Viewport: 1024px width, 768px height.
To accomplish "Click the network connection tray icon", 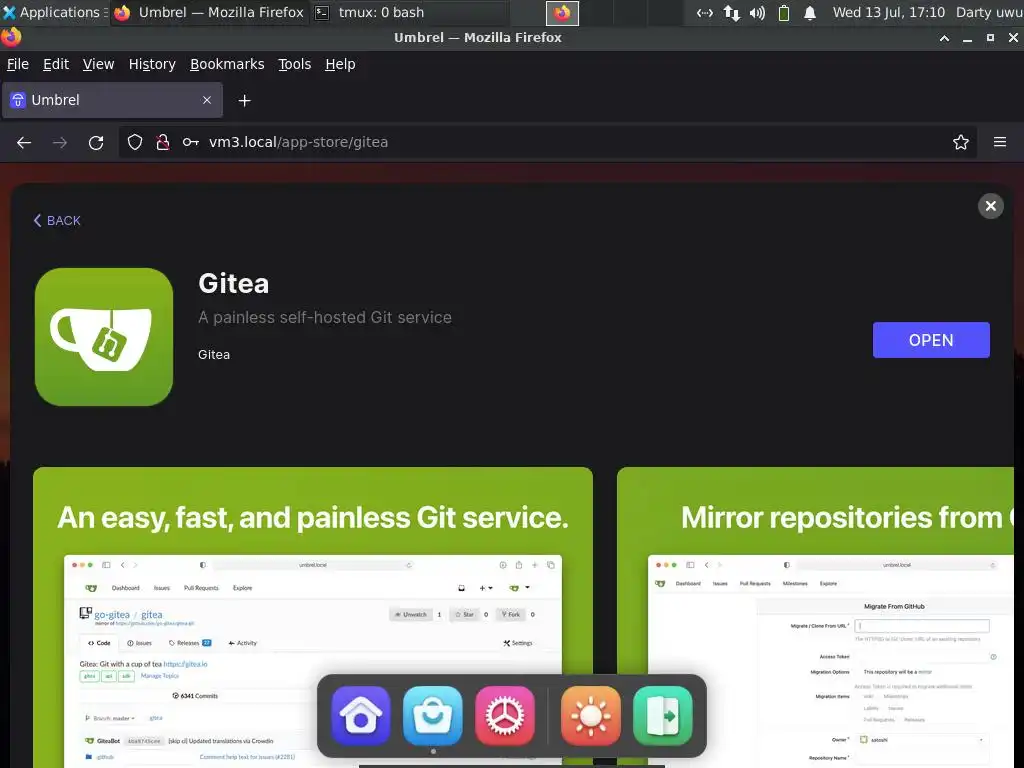I will click(x=704, y=13).
